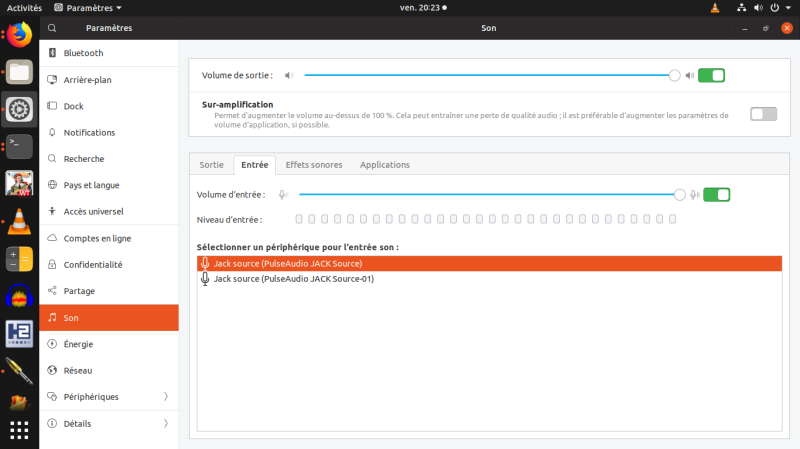The image size is (800, 449).
Task: Open Hydrogen drum machine dock icon
Action: pyautogui.click(x=19, y=334)
